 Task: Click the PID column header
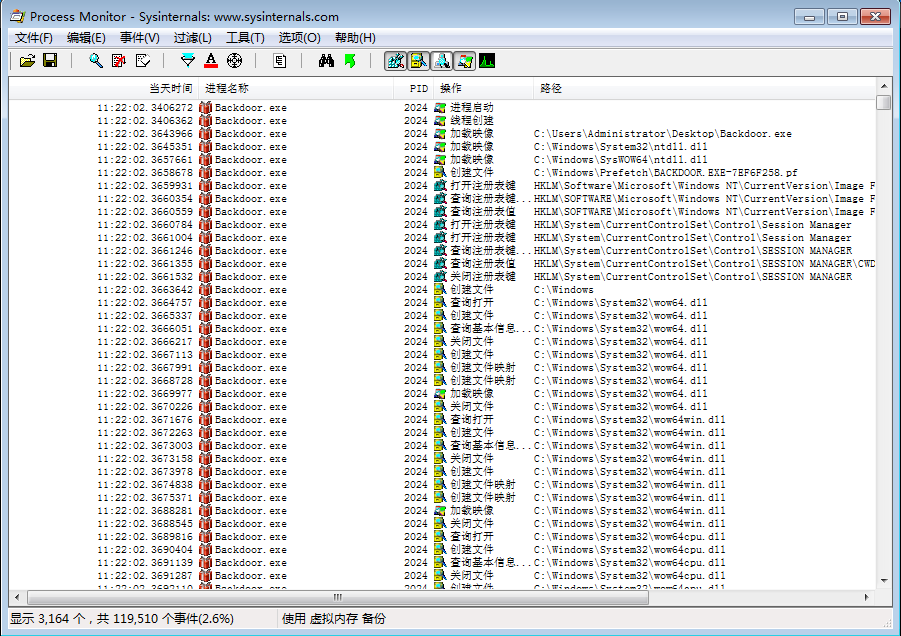(413, 88)
